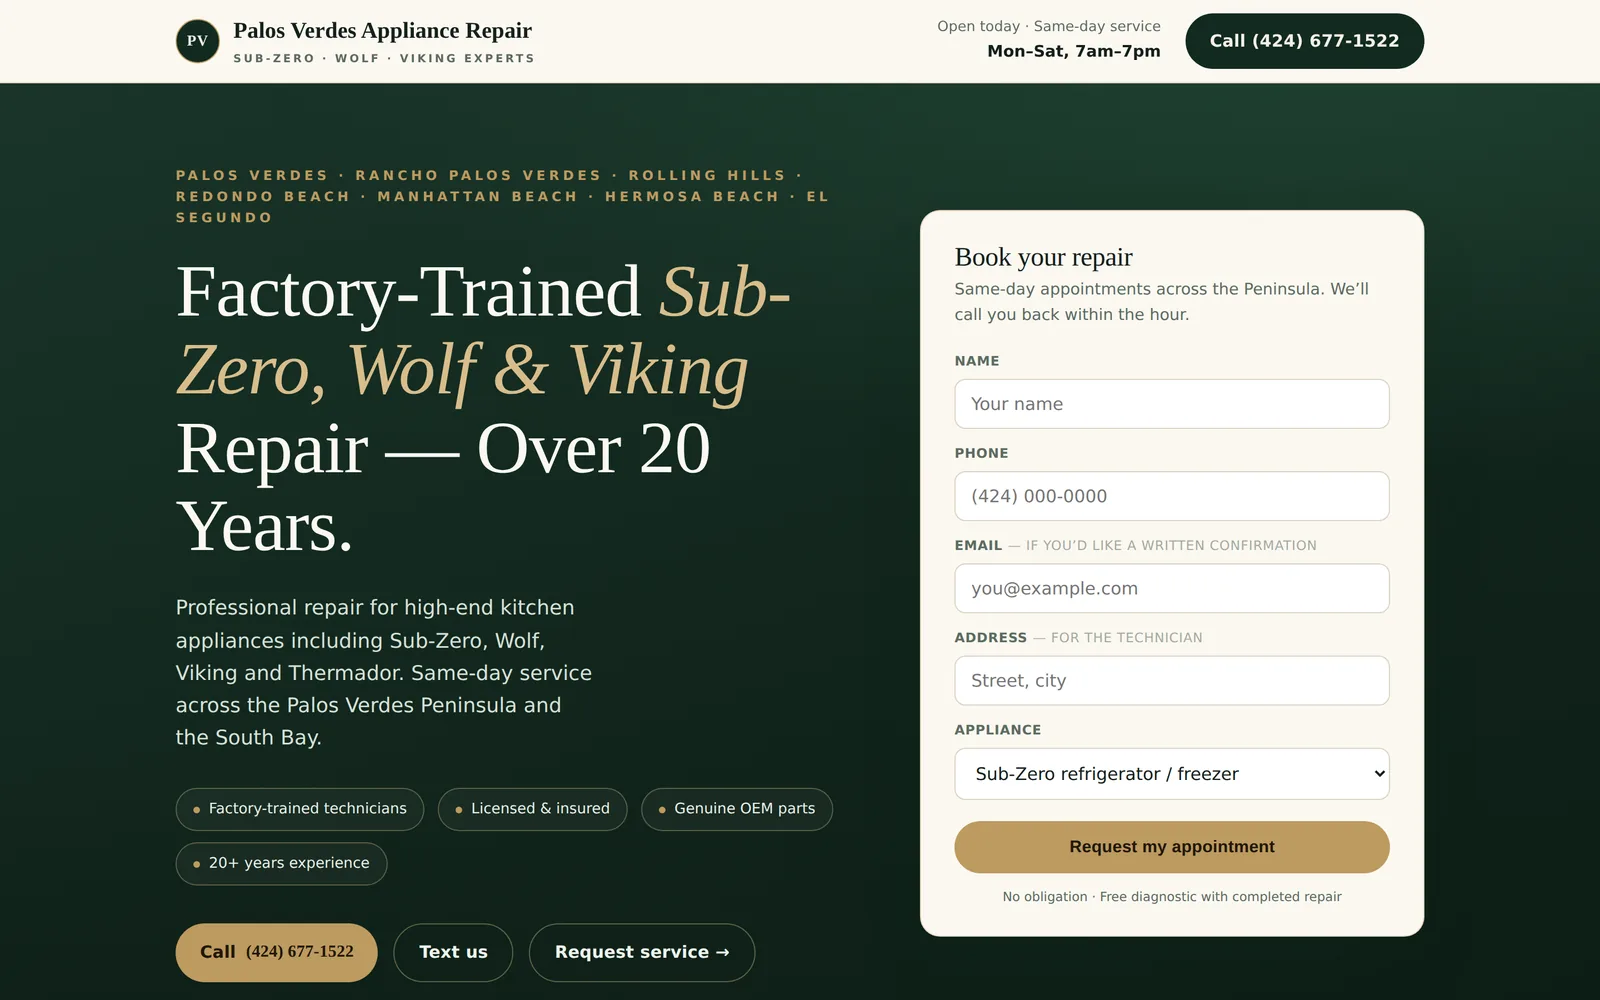Select the Factory-trained technicians badge
The image size is (1600, 1000).
click(299, 809)
